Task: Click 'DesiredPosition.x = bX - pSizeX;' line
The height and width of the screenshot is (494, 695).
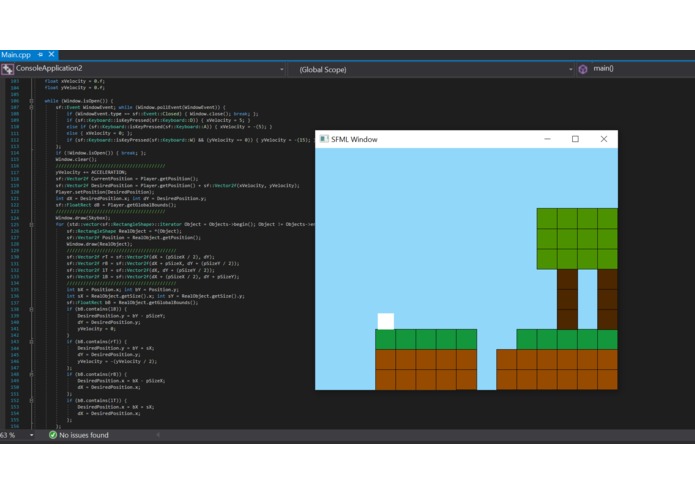Action: (121, 381)
